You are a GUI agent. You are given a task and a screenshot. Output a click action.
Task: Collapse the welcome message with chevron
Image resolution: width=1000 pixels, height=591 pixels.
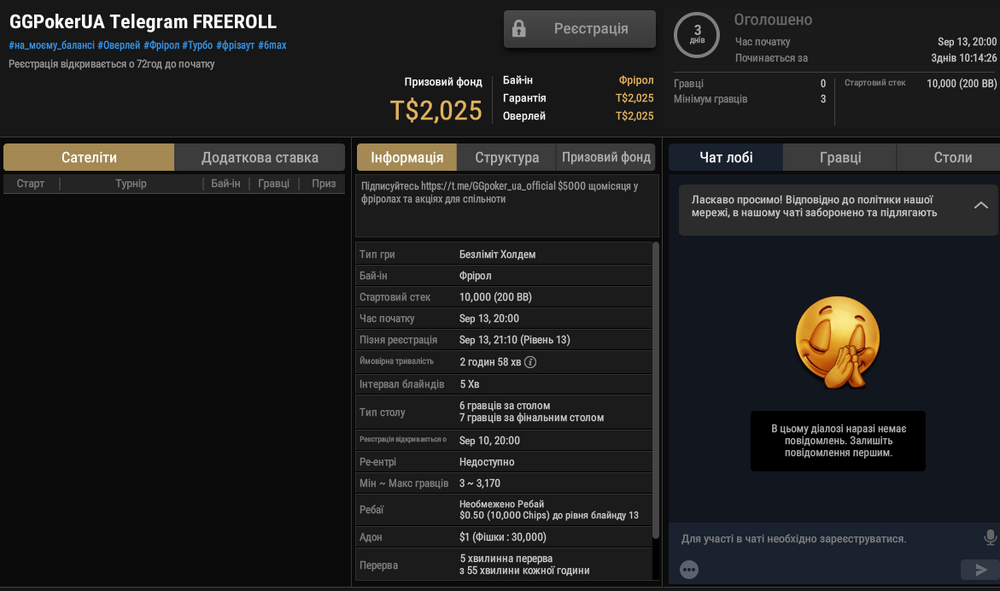(x=981, y=205)
